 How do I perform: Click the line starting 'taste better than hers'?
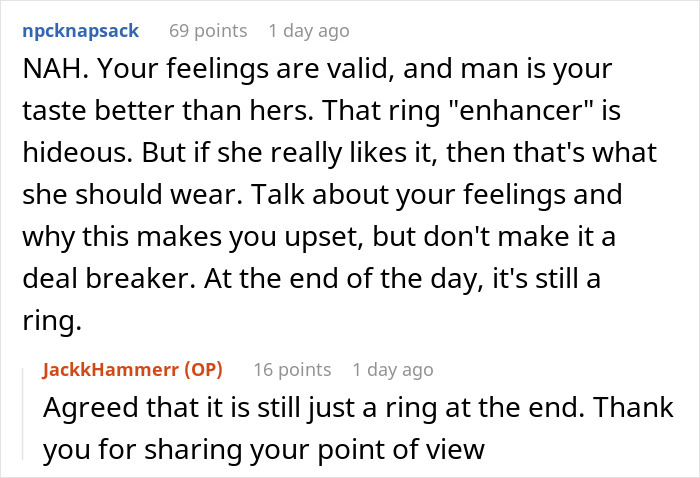321,110
